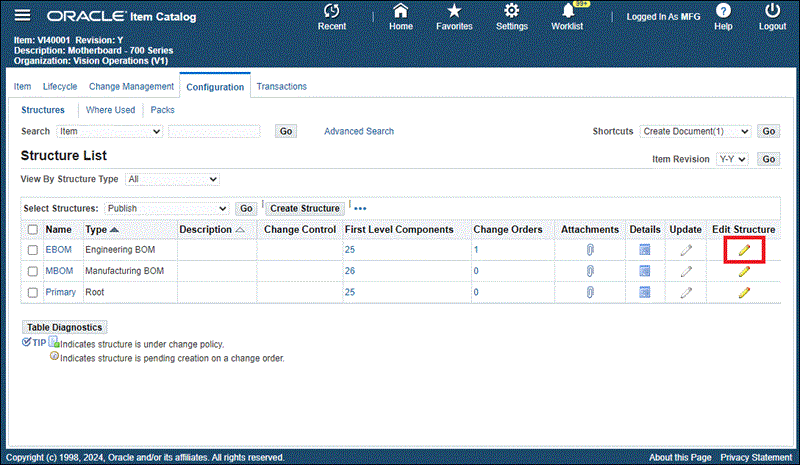The image size is (800, 465).
Task: Click Go next to search field
Action: 286,132
